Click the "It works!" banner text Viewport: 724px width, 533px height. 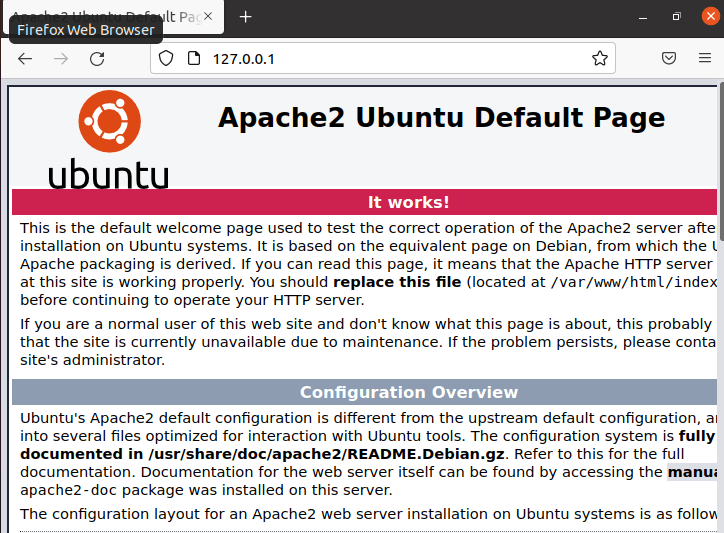(x=409, y=202)
